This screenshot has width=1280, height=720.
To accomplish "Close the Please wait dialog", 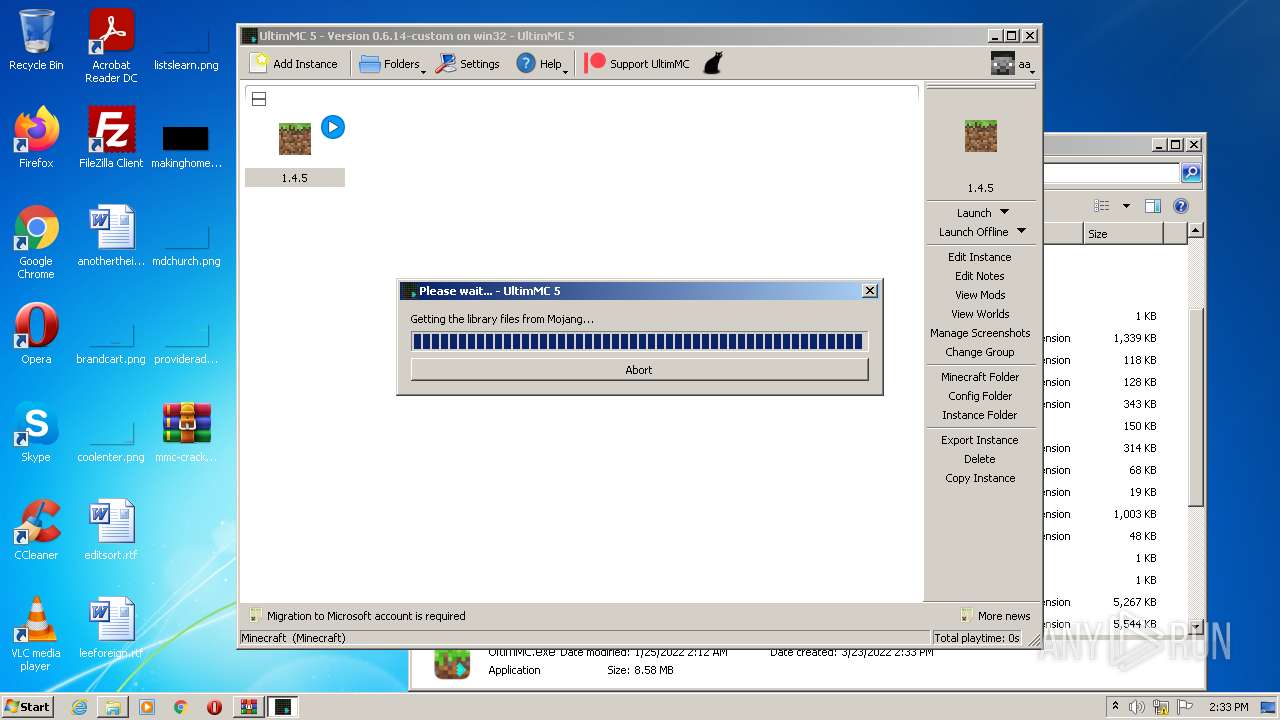I will (x=869, y=291).
